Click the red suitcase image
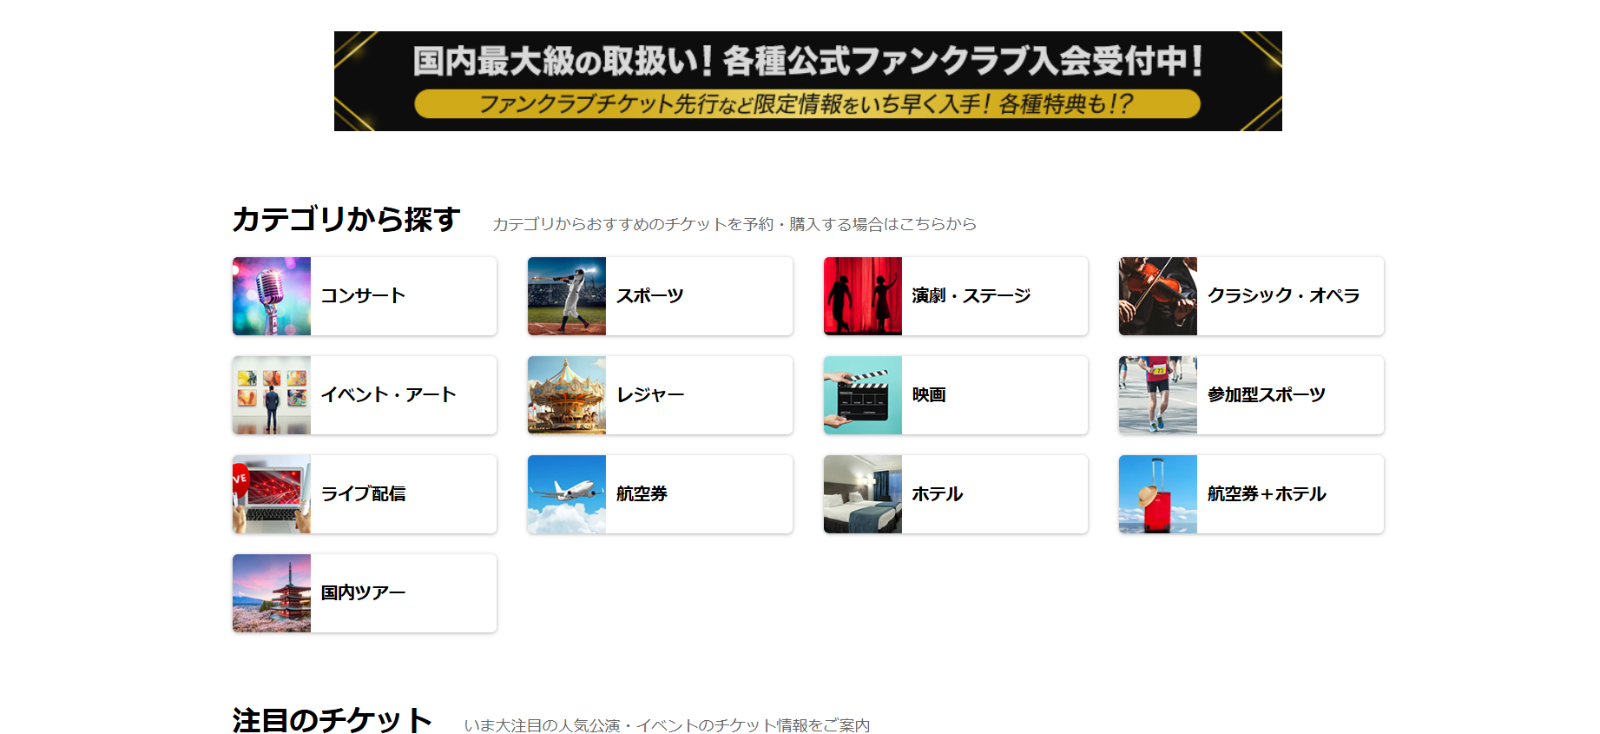Screen dimensions: 1600x734 pos(1157,494)
